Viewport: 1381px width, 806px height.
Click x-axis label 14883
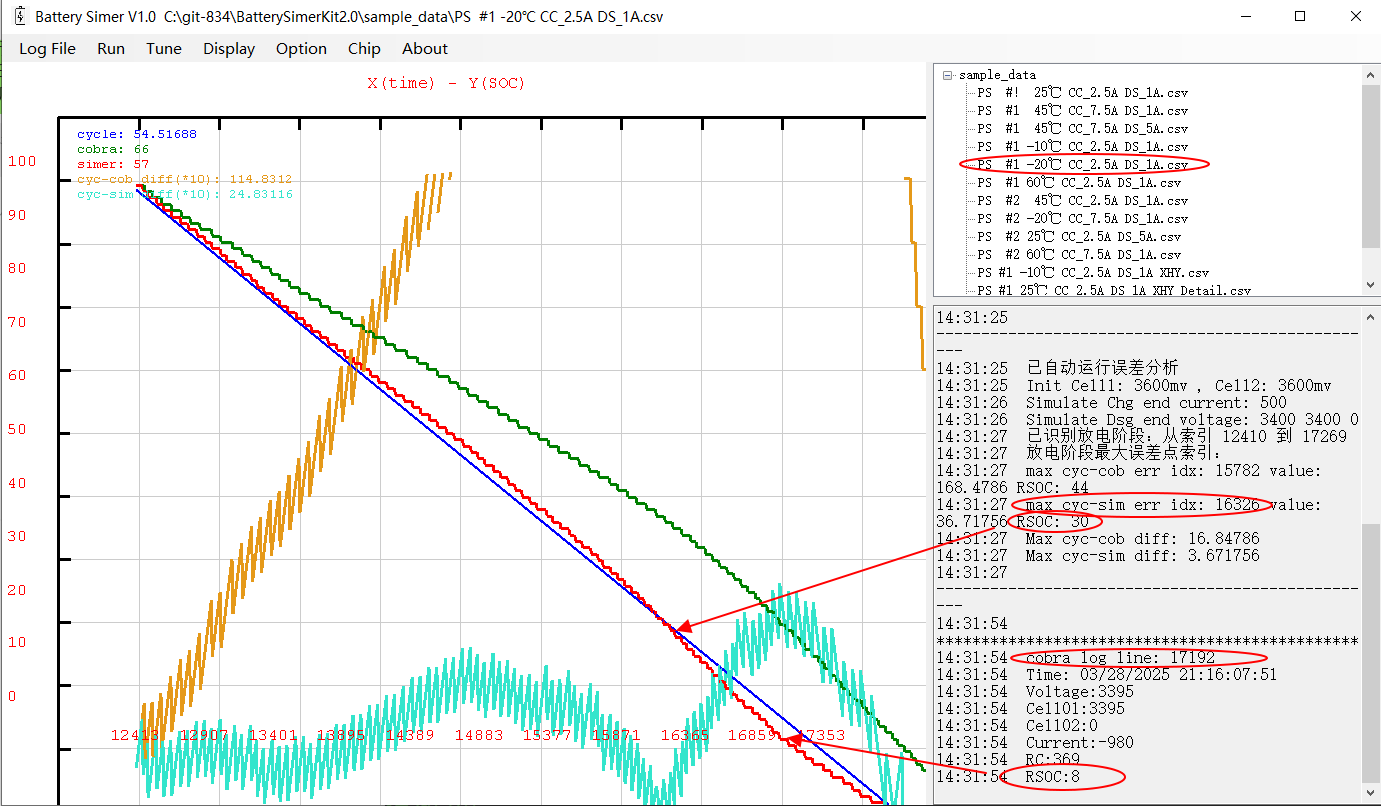[x=479, y=735]
